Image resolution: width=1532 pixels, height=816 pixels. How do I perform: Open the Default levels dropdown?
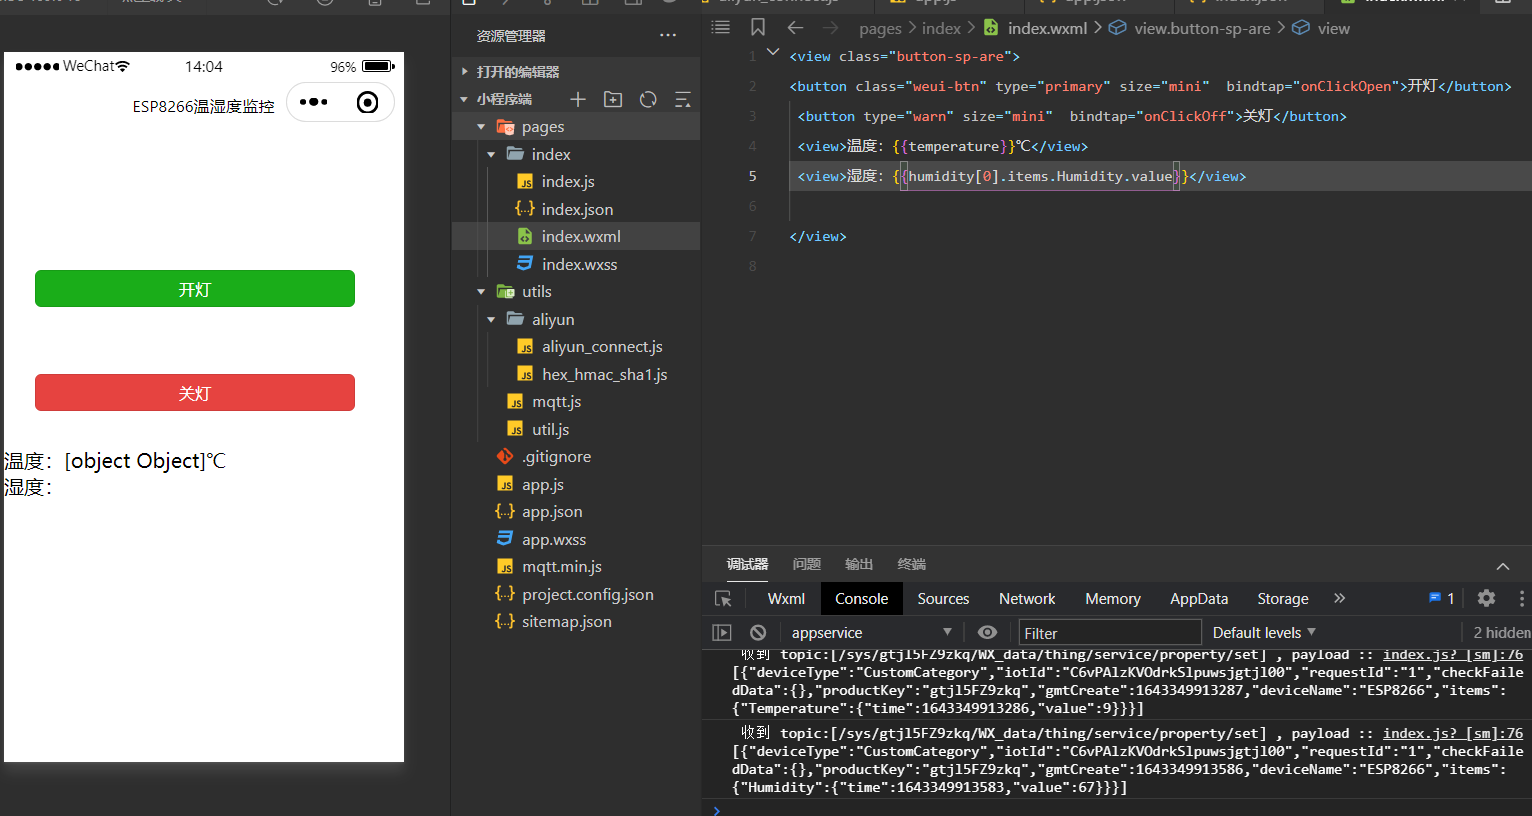point(1264,632)
